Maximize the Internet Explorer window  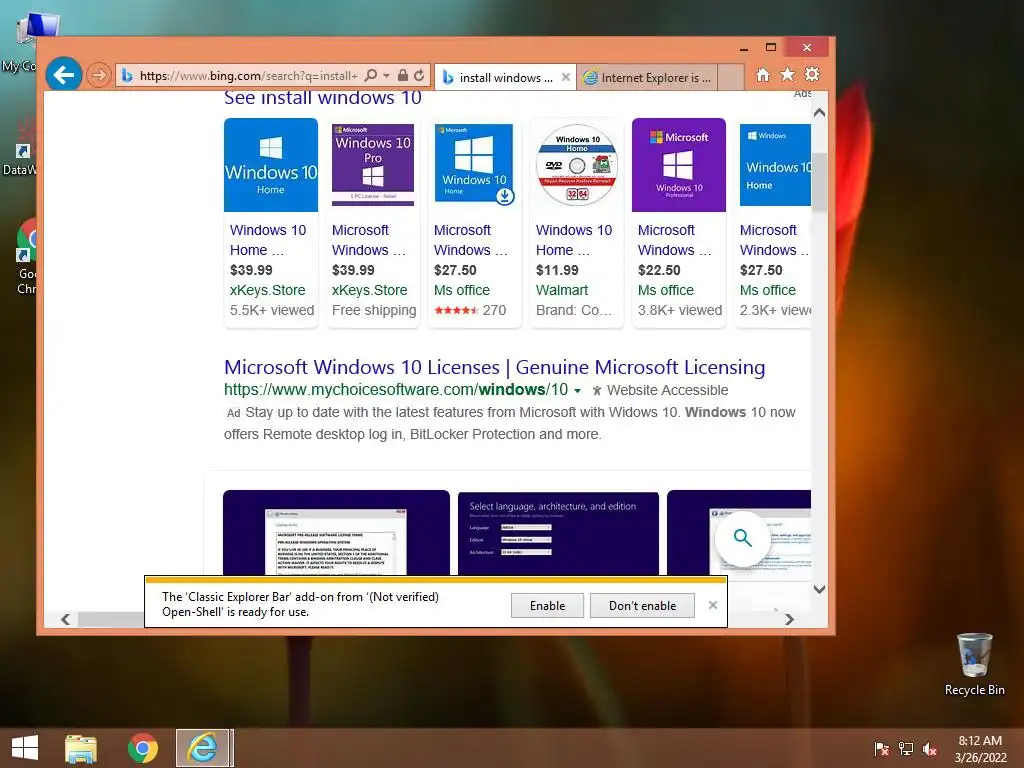771,47
